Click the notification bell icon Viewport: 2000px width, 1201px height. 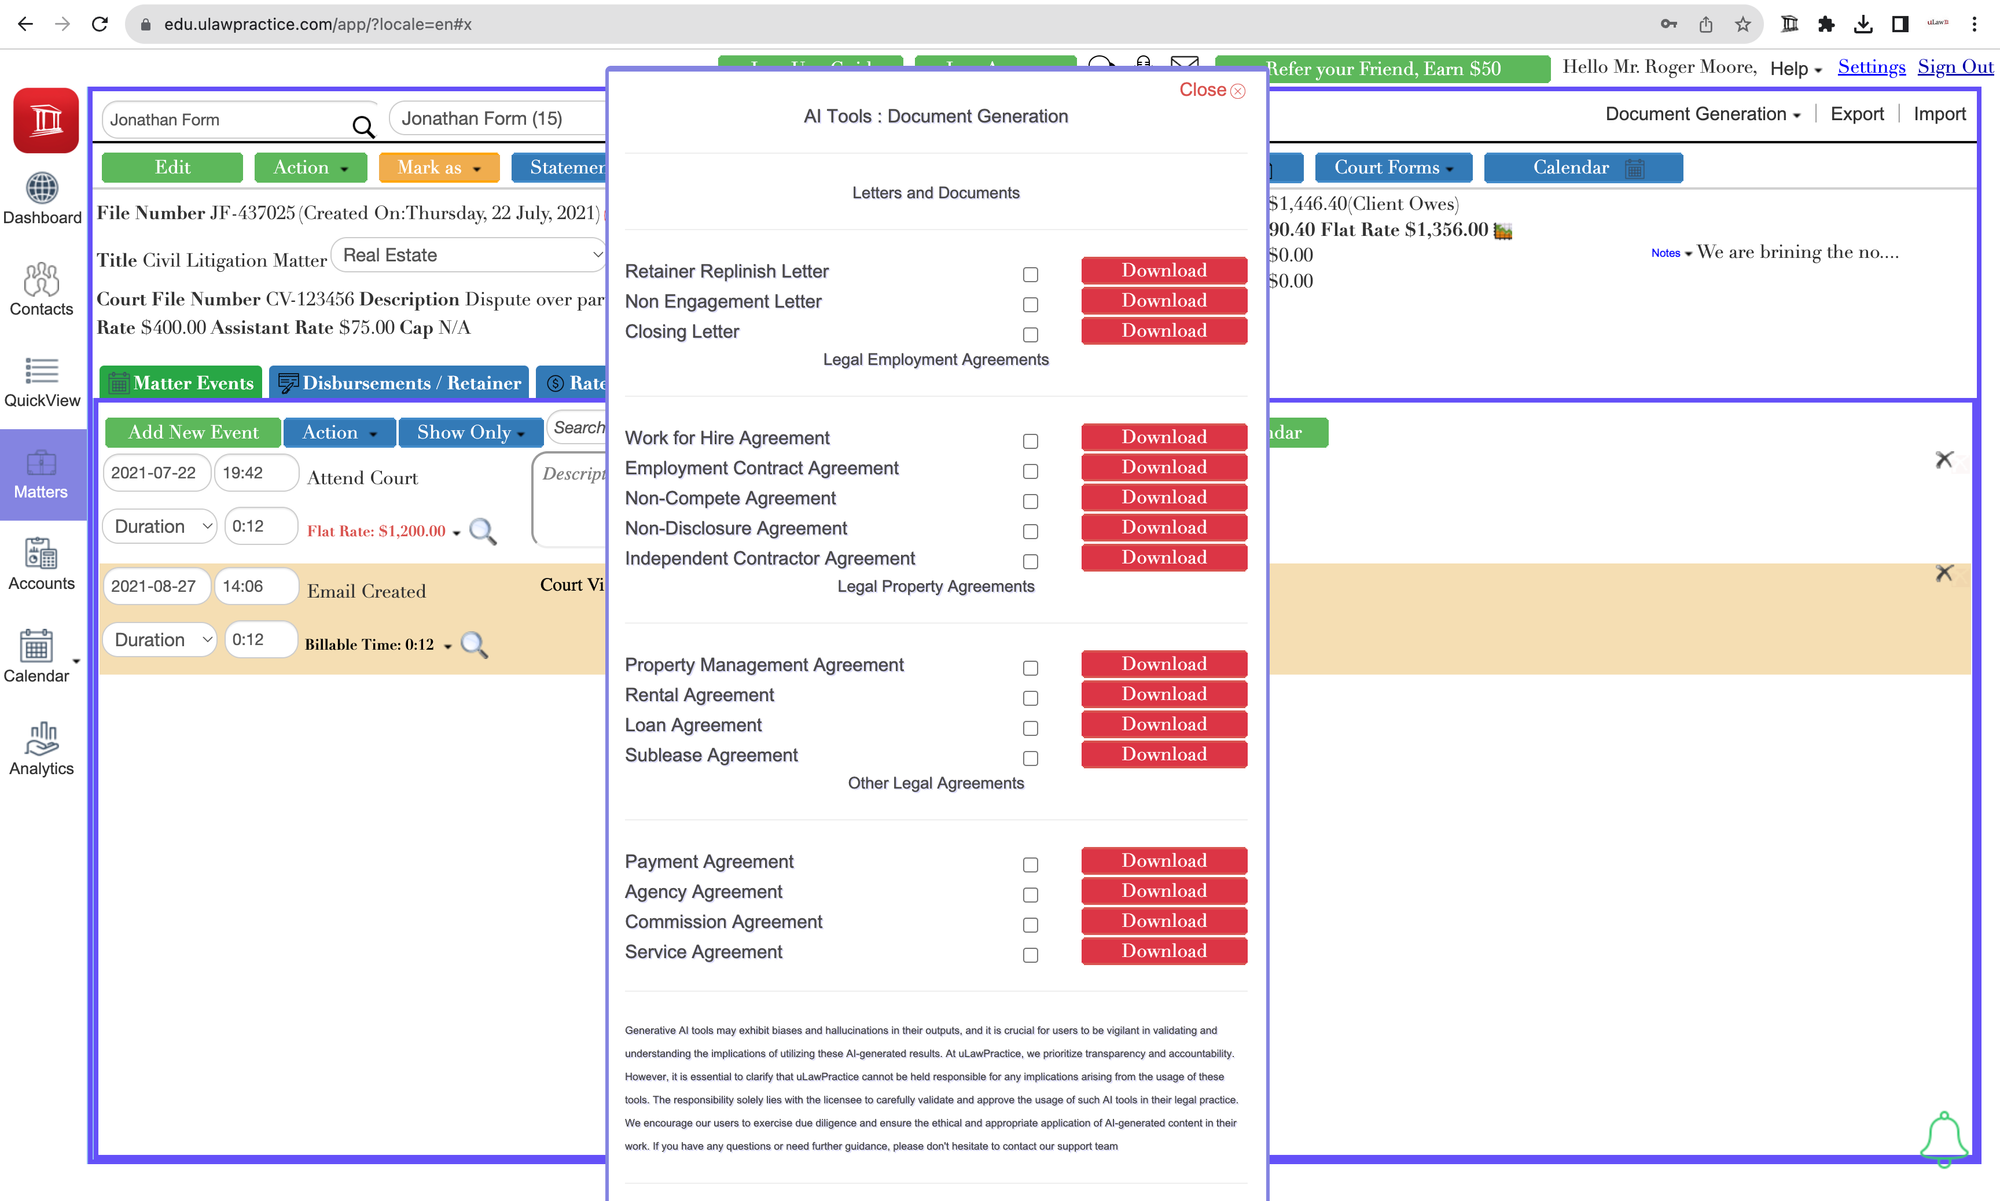pos(1944,1138)
